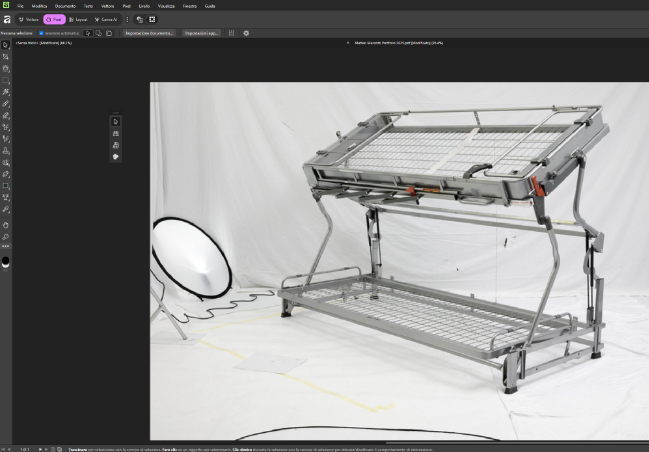Open the Testo menu

(x=88, y=6)
